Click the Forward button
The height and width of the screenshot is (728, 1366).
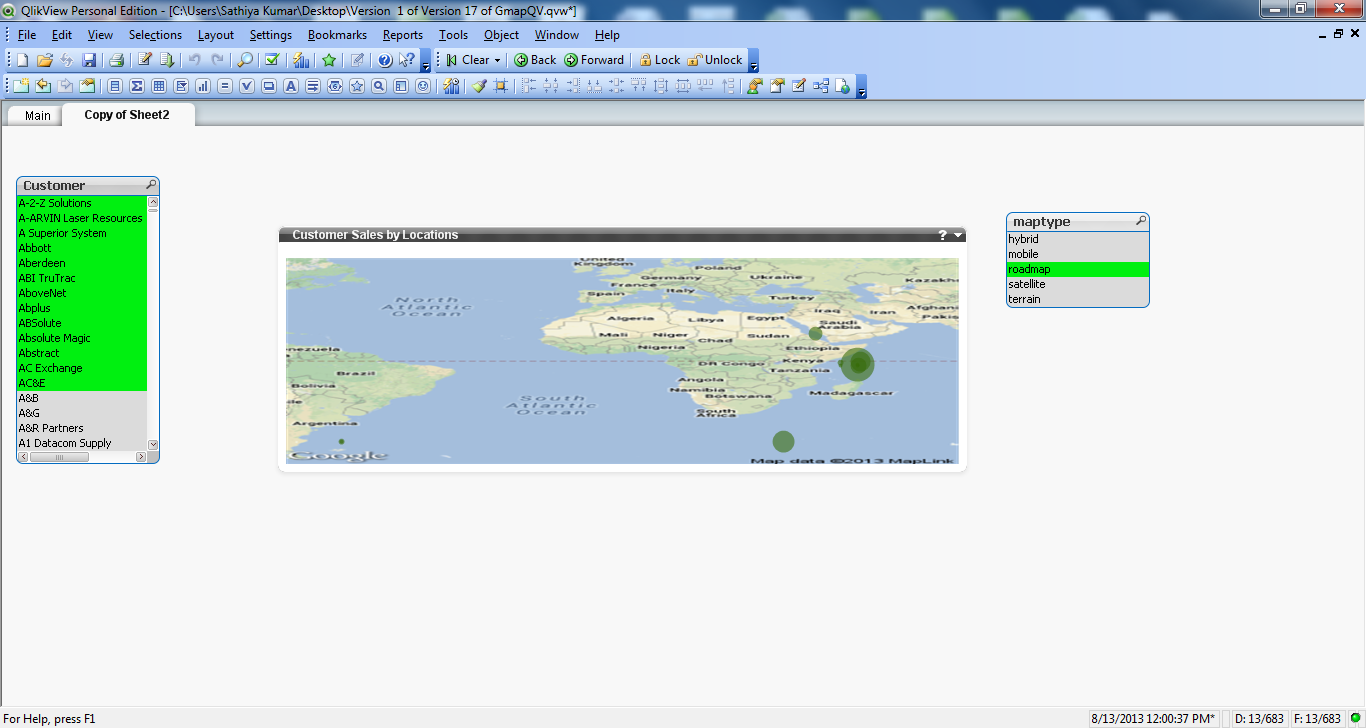[x=594, y=60]
